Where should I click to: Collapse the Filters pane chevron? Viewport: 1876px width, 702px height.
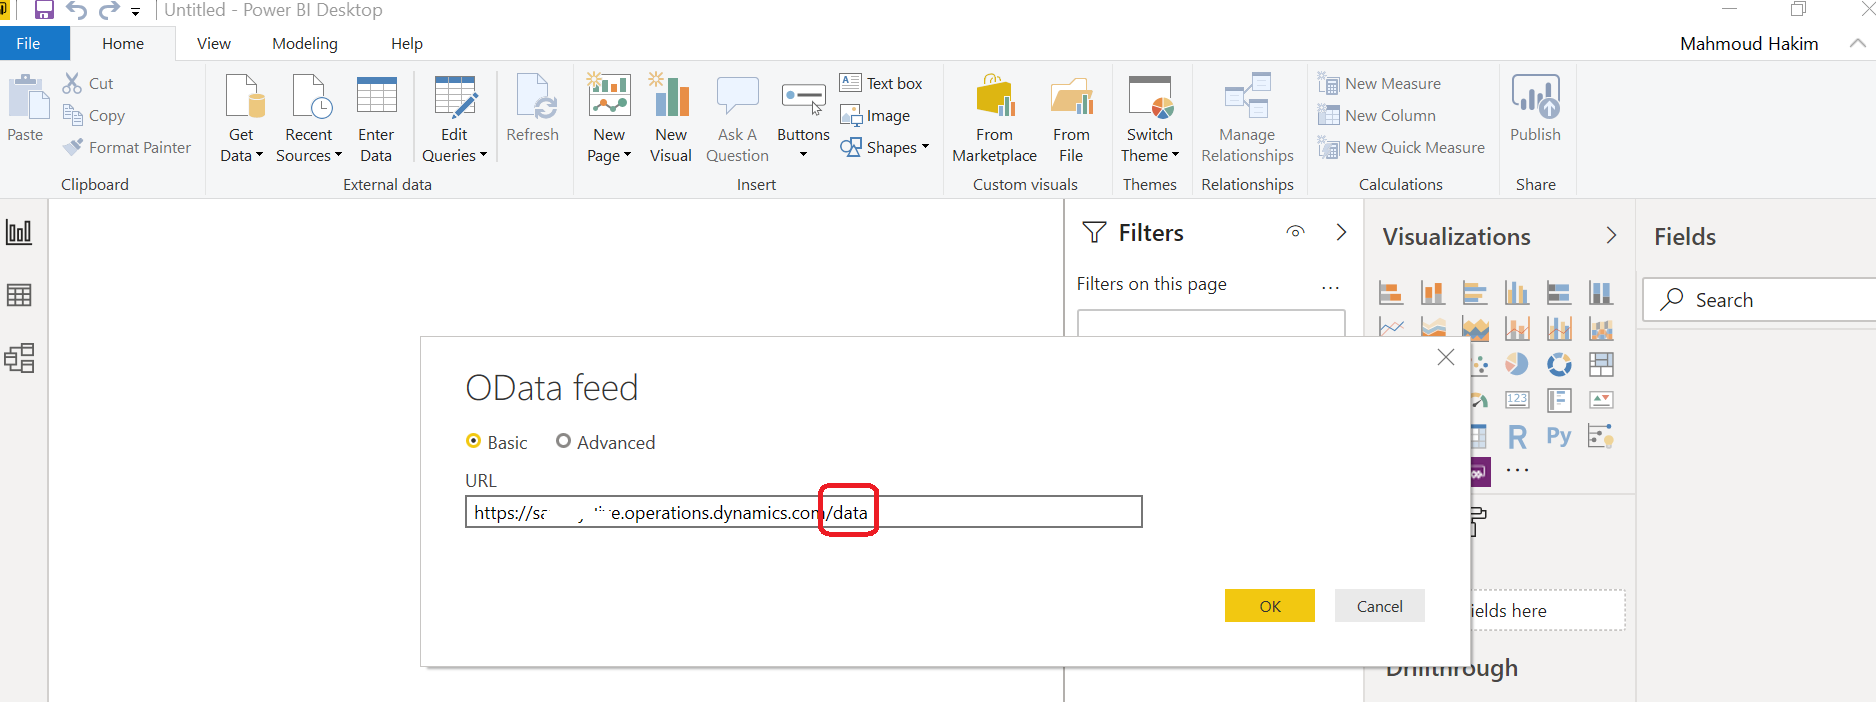(x=1341, y=232)
